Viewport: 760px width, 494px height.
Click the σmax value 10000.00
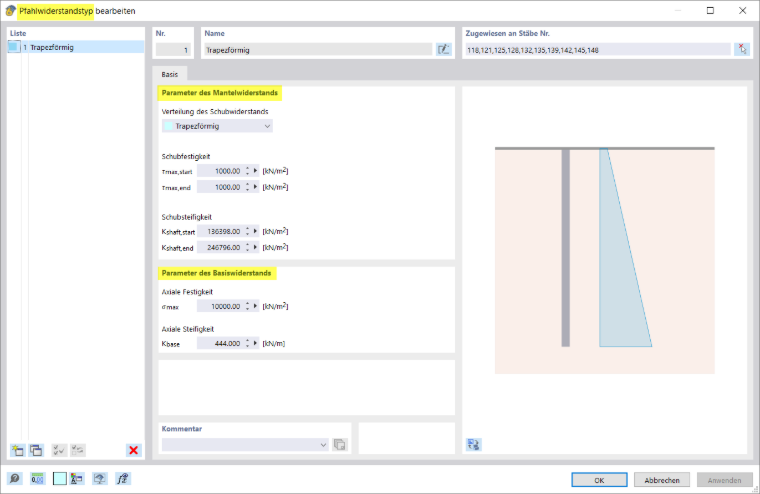[220, 306]
